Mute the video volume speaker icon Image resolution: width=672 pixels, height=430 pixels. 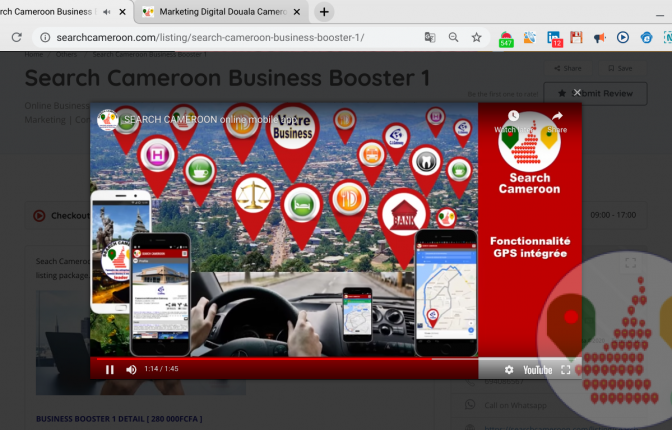pos(131,370)
